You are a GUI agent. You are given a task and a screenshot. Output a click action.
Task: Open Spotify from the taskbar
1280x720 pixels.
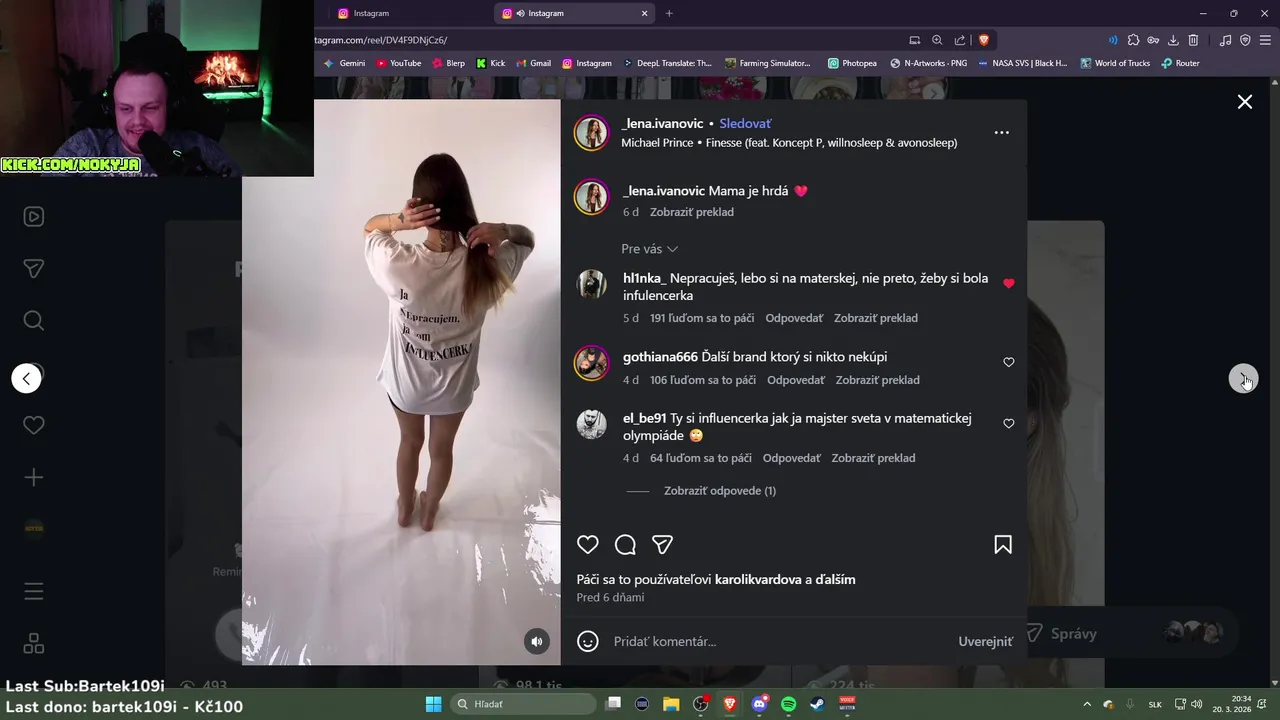tap(788, 704)
